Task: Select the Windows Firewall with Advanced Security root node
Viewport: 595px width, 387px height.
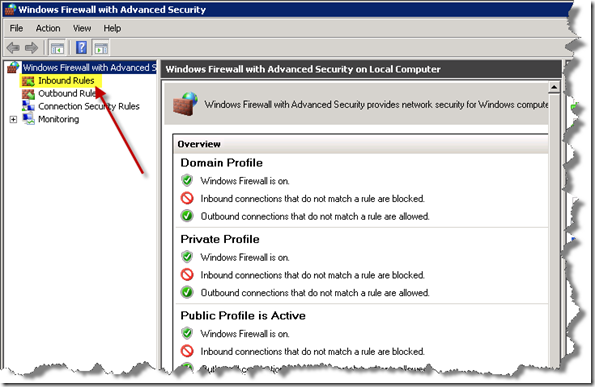Action: tap(89, 68)
